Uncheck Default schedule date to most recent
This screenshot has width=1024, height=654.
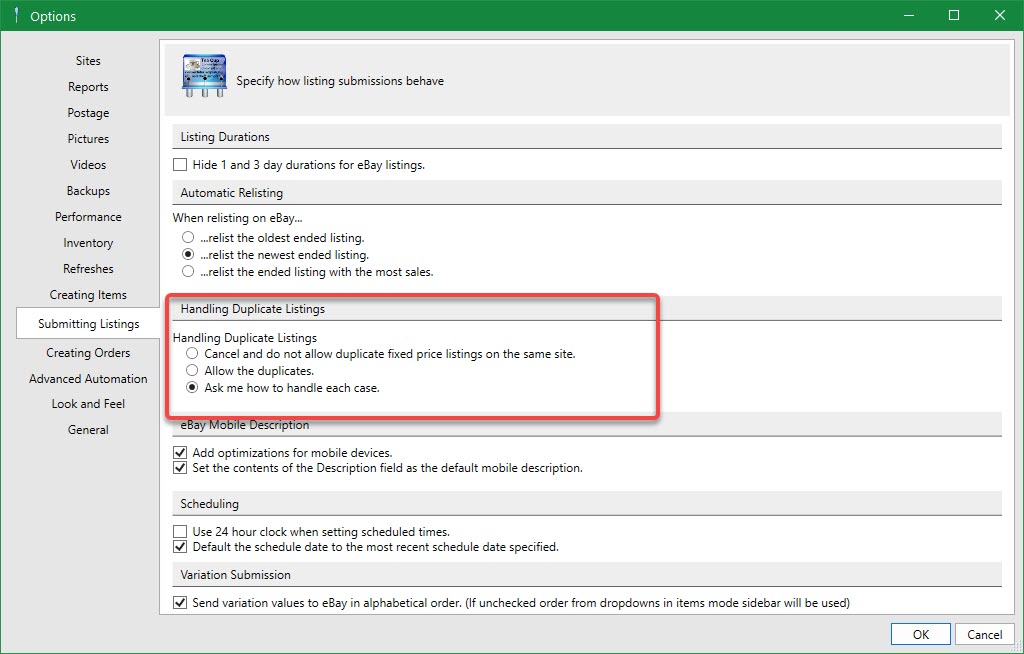coord(180,546)
